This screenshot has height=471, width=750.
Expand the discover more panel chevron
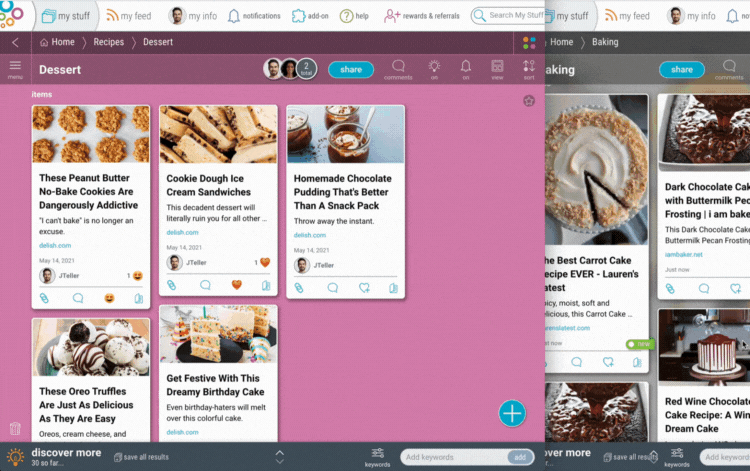click(x=279, y=456)
